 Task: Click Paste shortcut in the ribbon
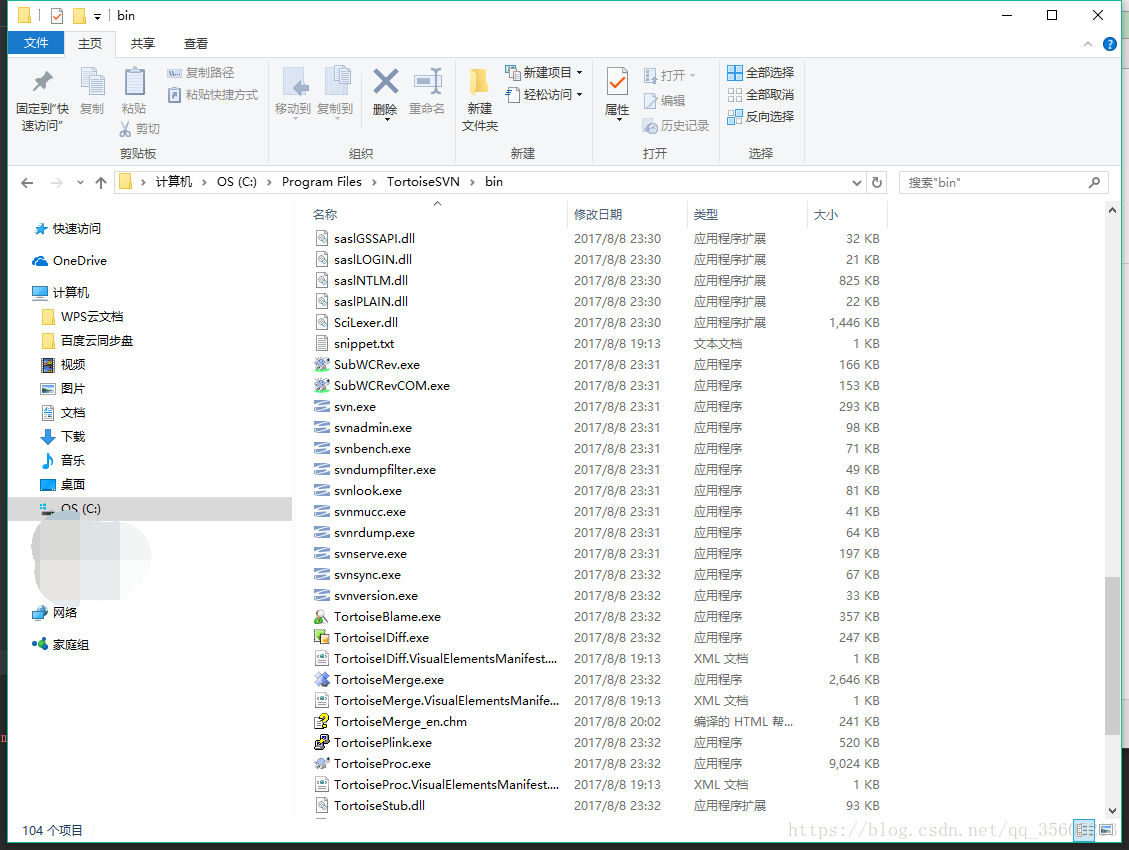tap(212, 94)
